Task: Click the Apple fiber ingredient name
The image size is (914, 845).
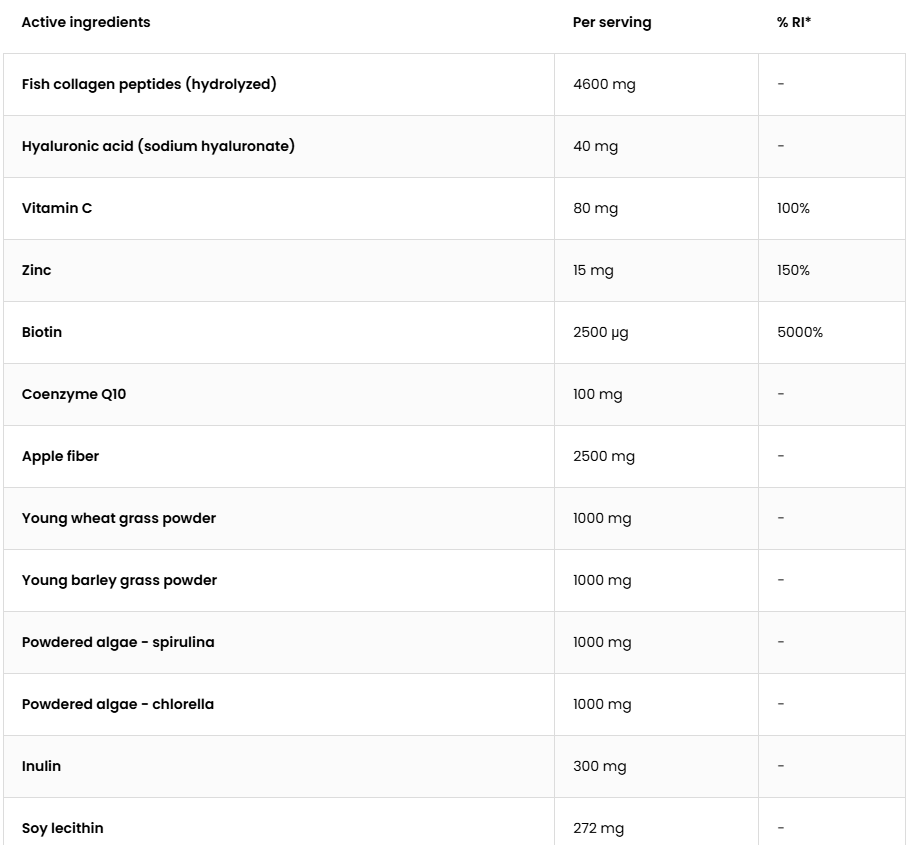Action: click(x=60, y=456)
